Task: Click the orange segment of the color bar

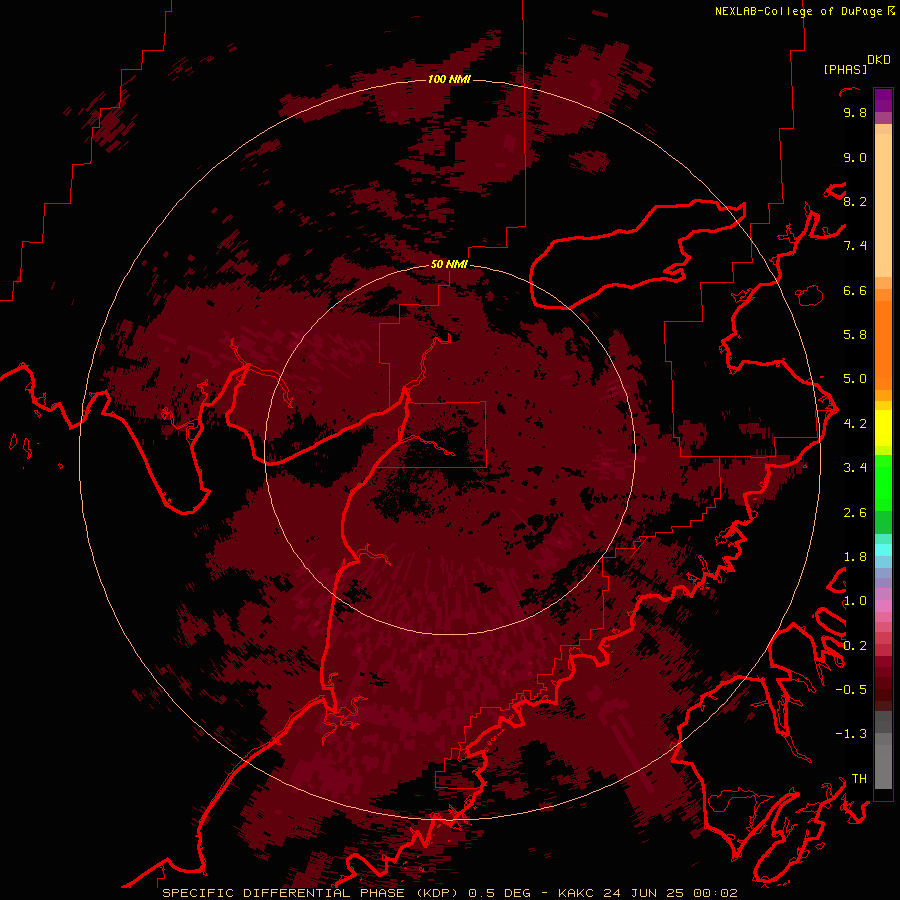Action: tap(883, 344)
